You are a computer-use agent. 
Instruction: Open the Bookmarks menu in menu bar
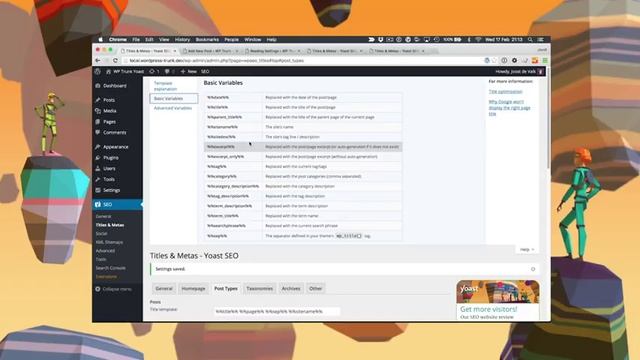[207, 40]
